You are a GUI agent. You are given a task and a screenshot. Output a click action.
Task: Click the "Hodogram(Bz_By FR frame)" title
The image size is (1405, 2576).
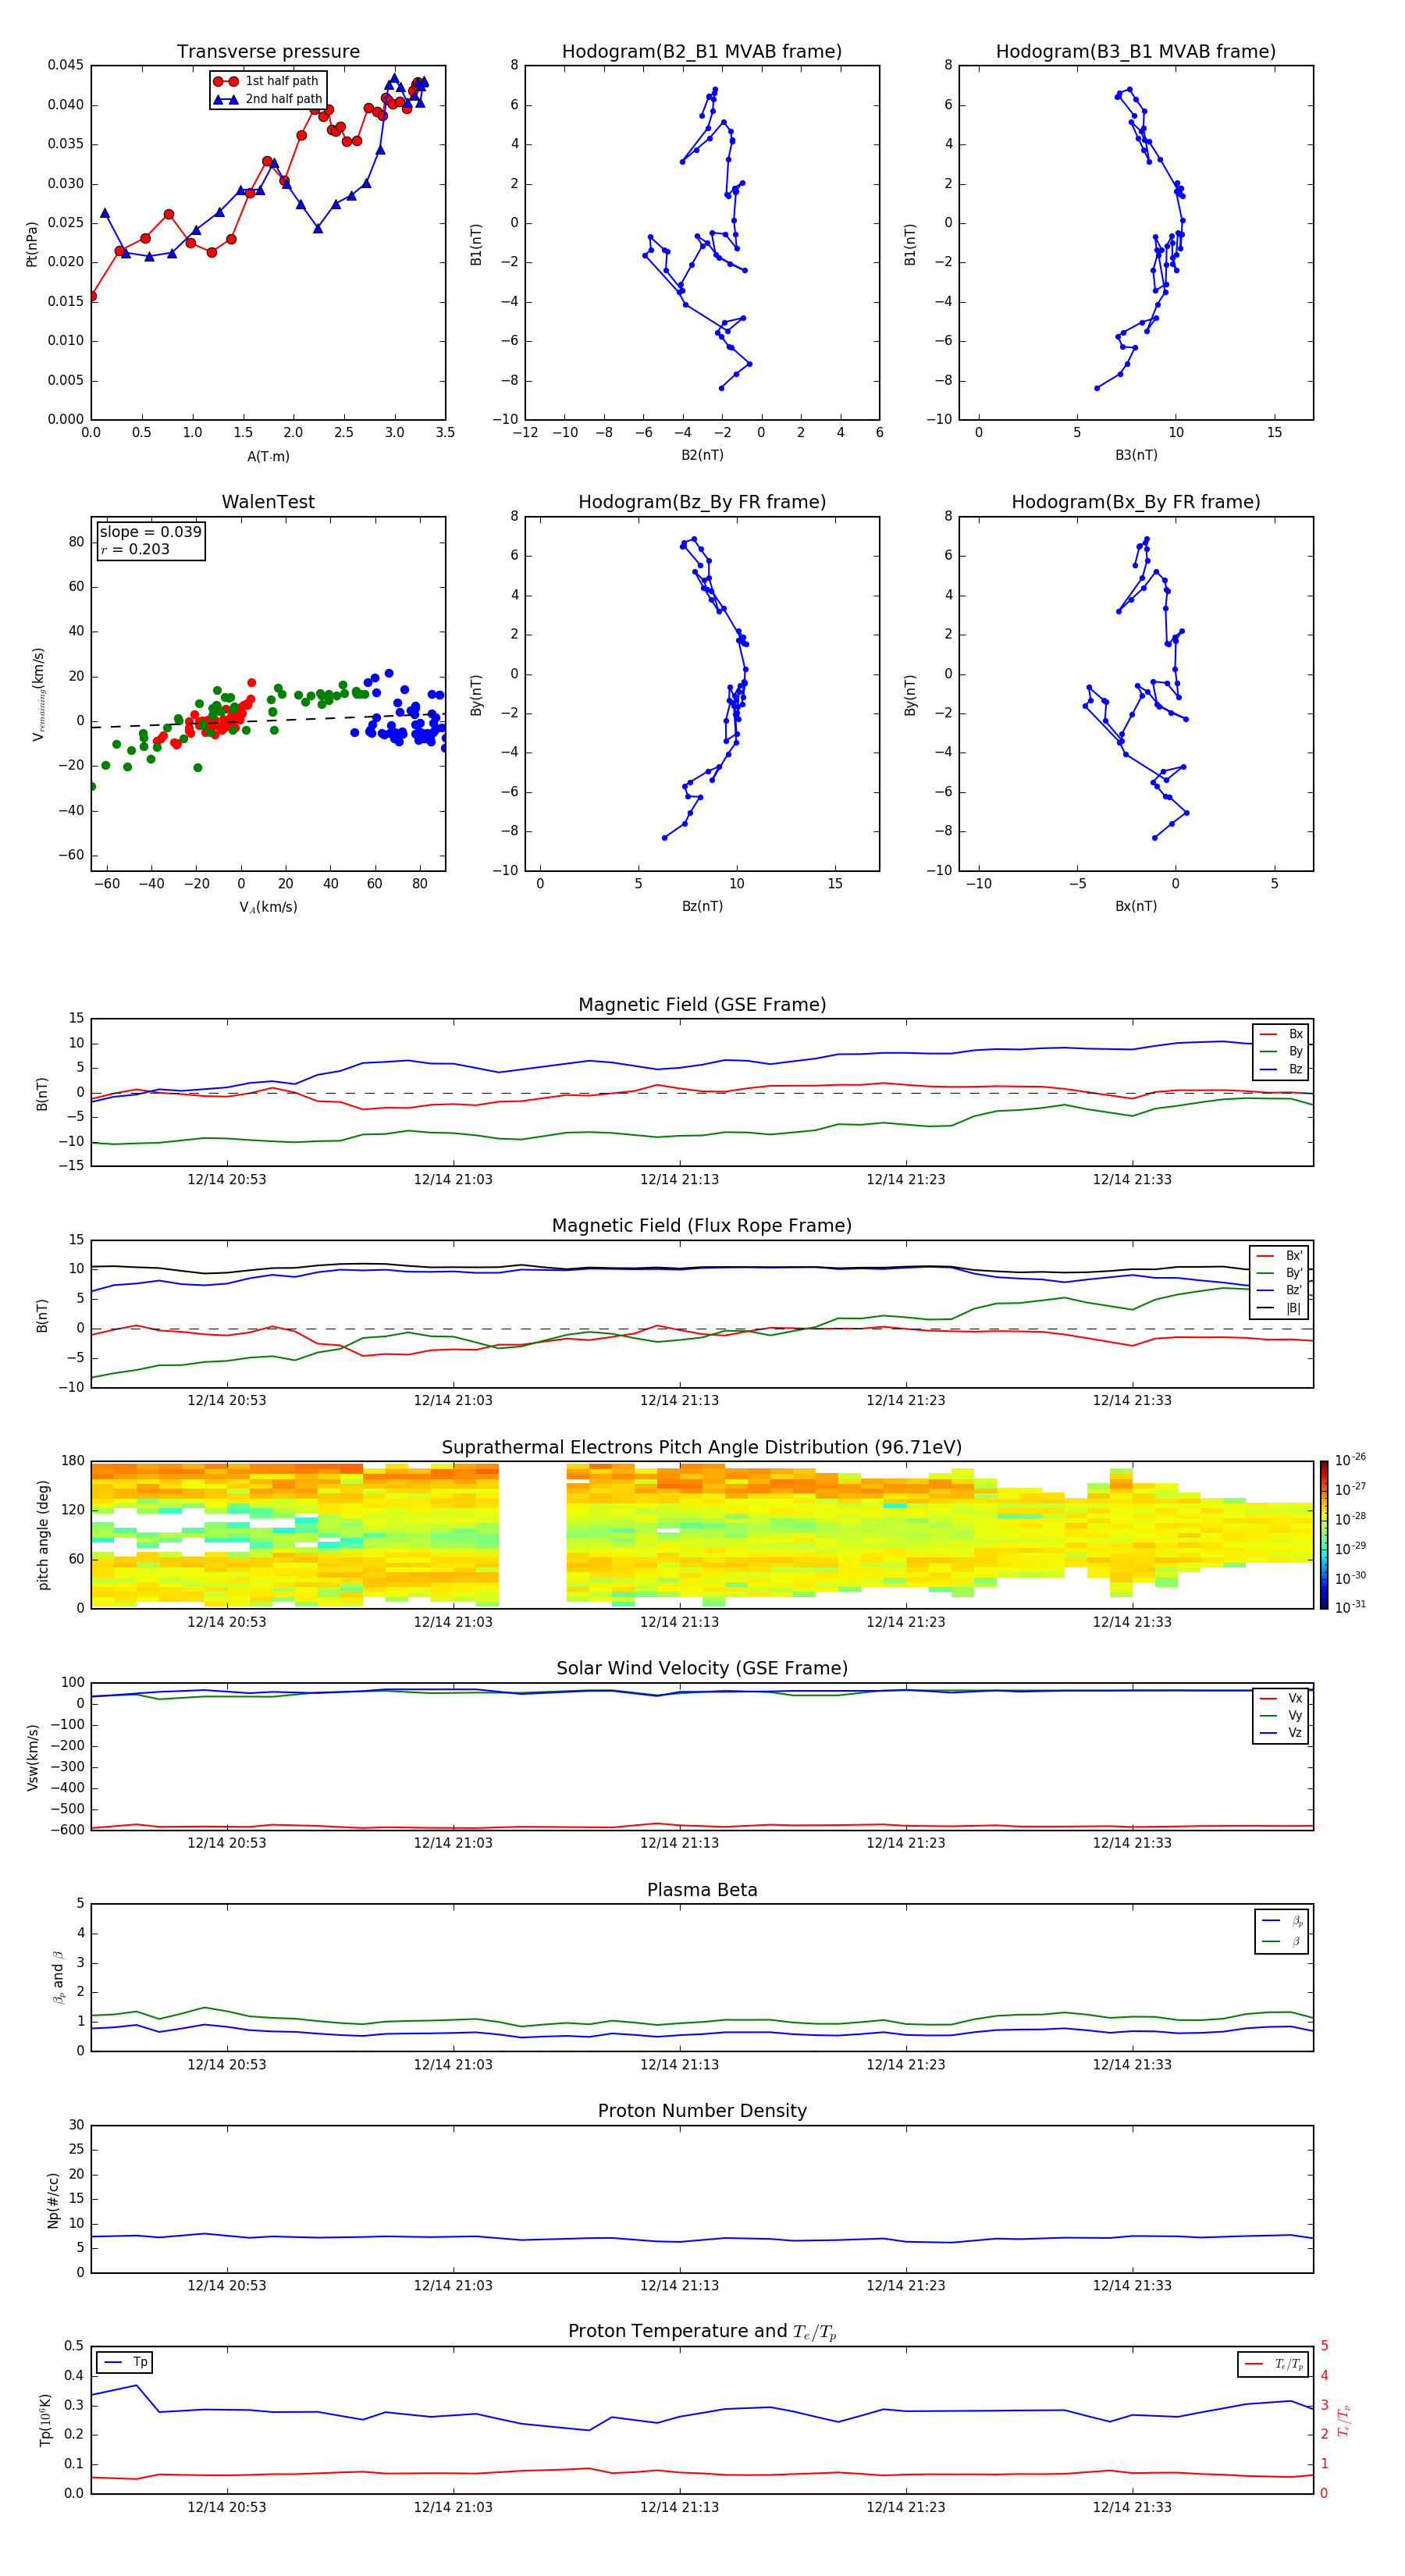tap(702, 502)
